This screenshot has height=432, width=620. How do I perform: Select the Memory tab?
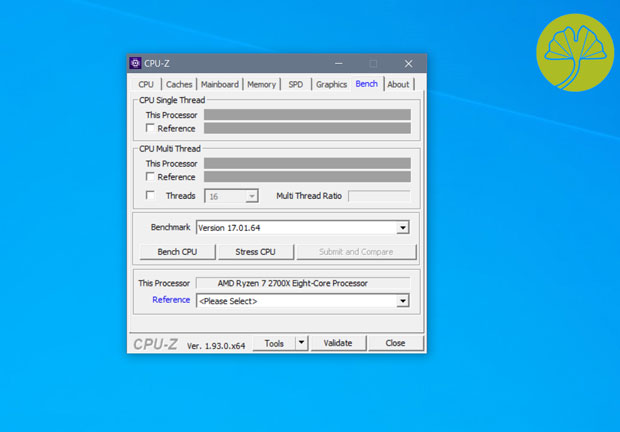coord(261,85)
